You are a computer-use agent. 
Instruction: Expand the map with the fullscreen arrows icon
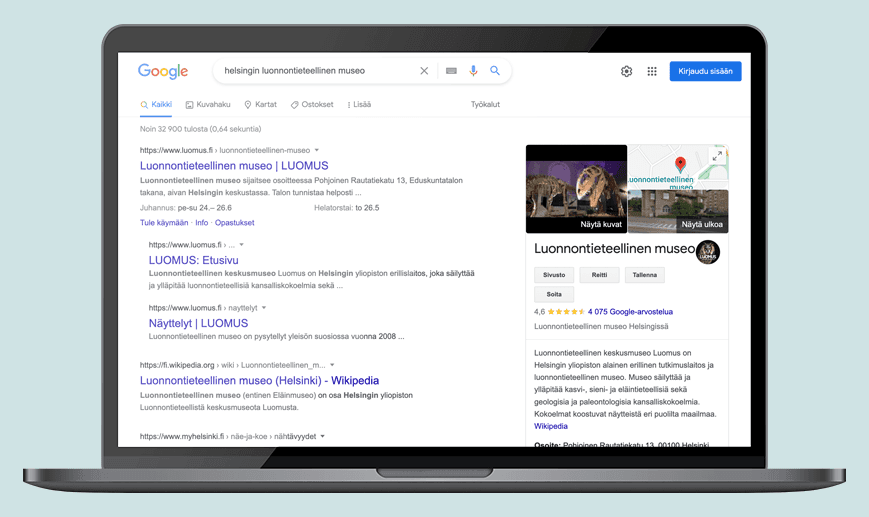717,156
